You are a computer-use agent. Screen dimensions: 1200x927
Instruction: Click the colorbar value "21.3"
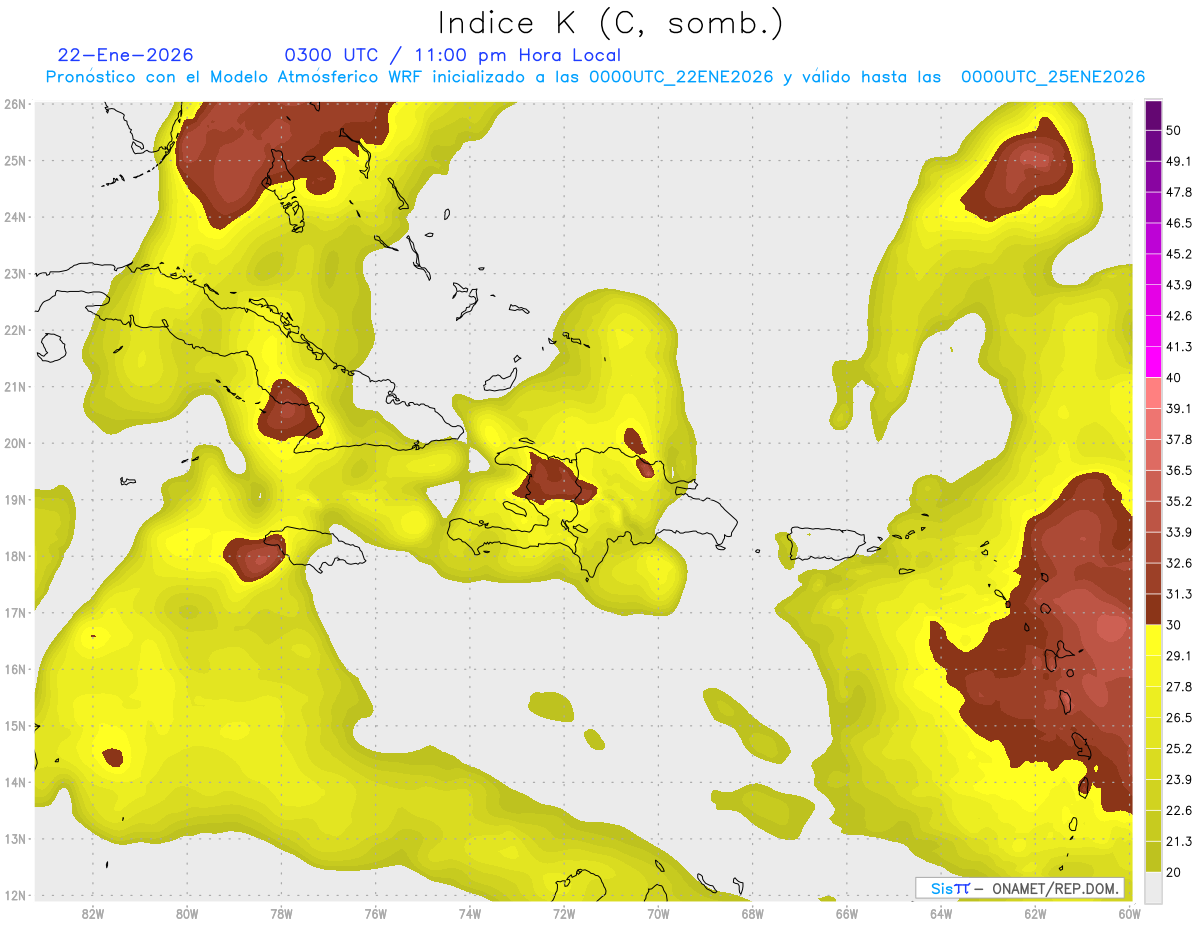pyautogui.click(x=1178, y=842)
